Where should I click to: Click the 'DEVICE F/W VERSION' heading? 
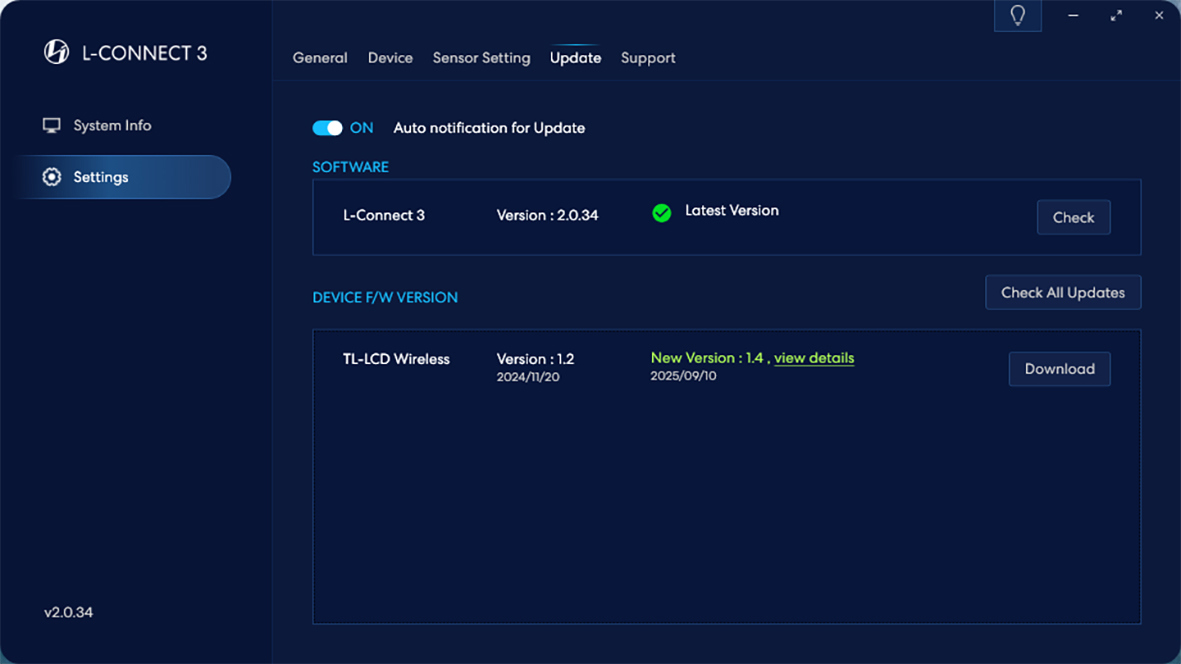click(385, 297)
